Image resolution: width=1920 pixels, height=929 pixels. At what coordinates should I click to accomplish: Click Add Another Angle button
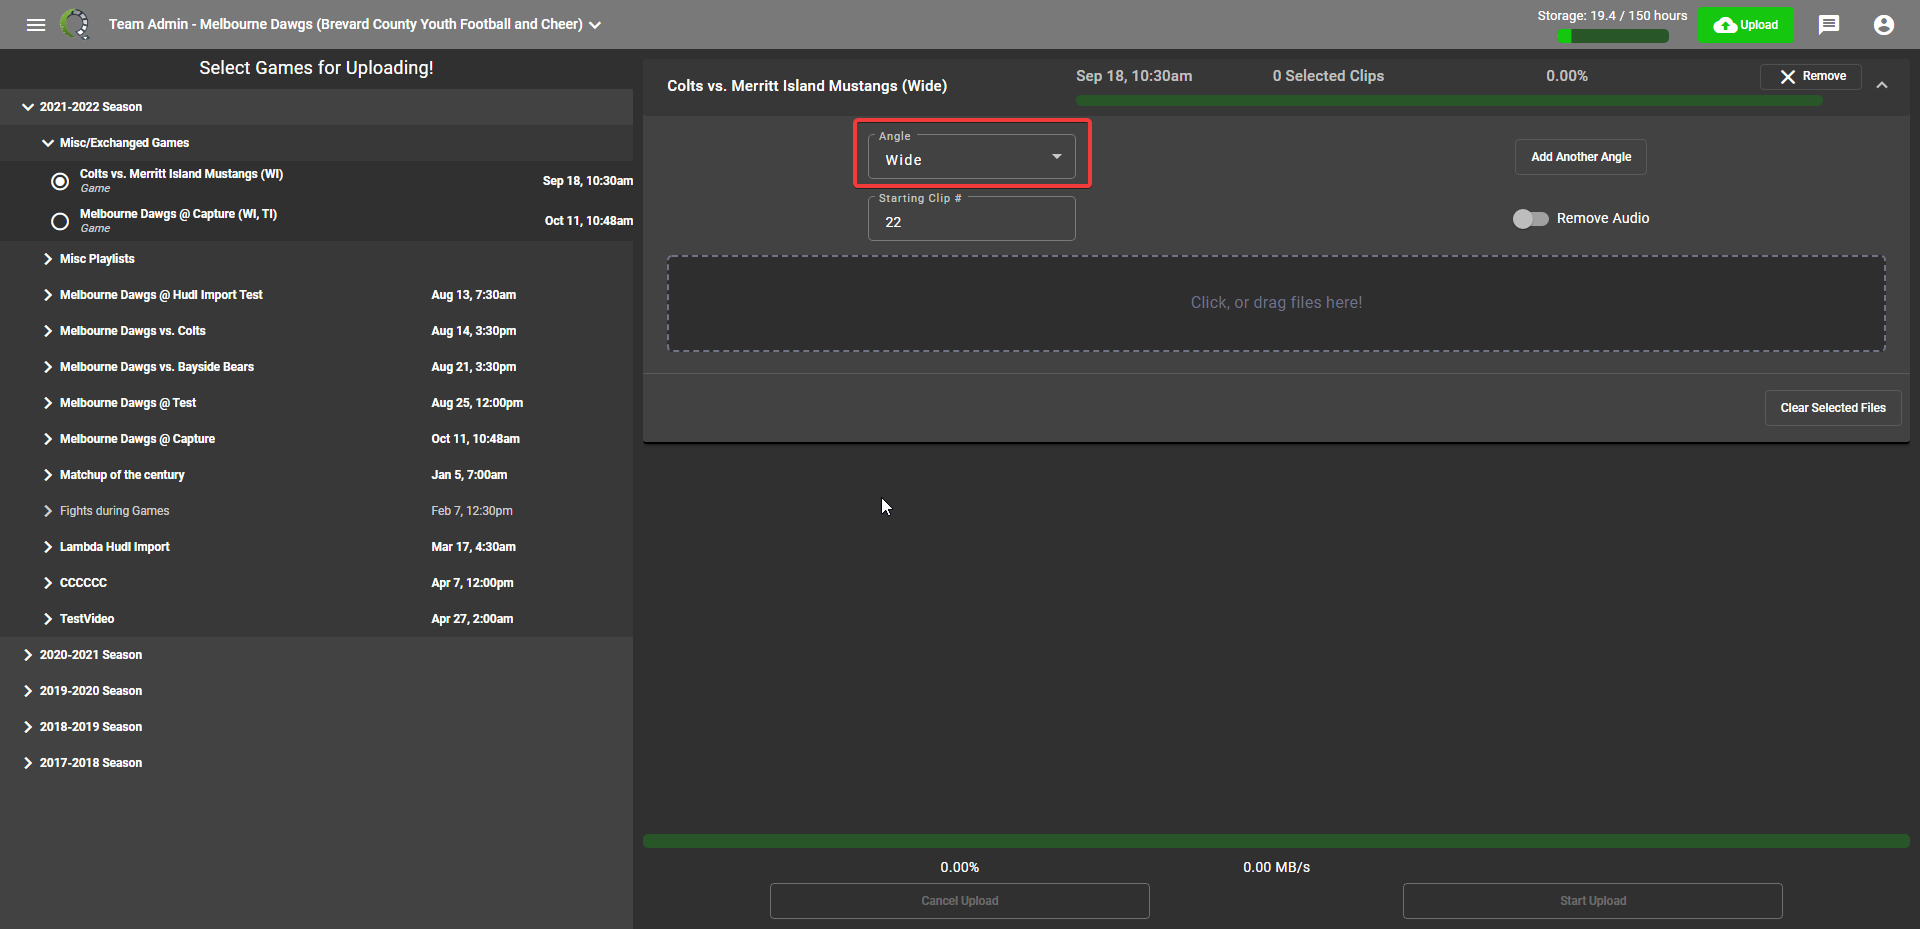1580,157
